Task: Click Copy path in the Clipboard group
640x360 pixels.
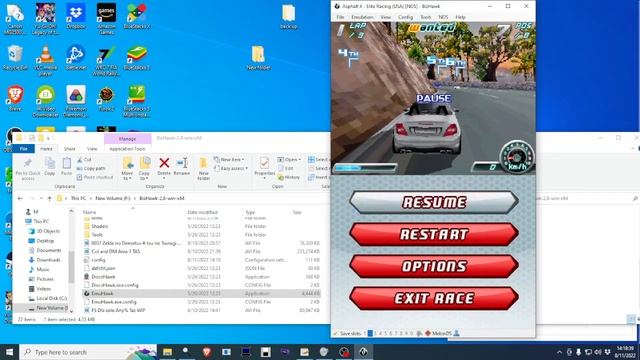Action: coord(91,168)
